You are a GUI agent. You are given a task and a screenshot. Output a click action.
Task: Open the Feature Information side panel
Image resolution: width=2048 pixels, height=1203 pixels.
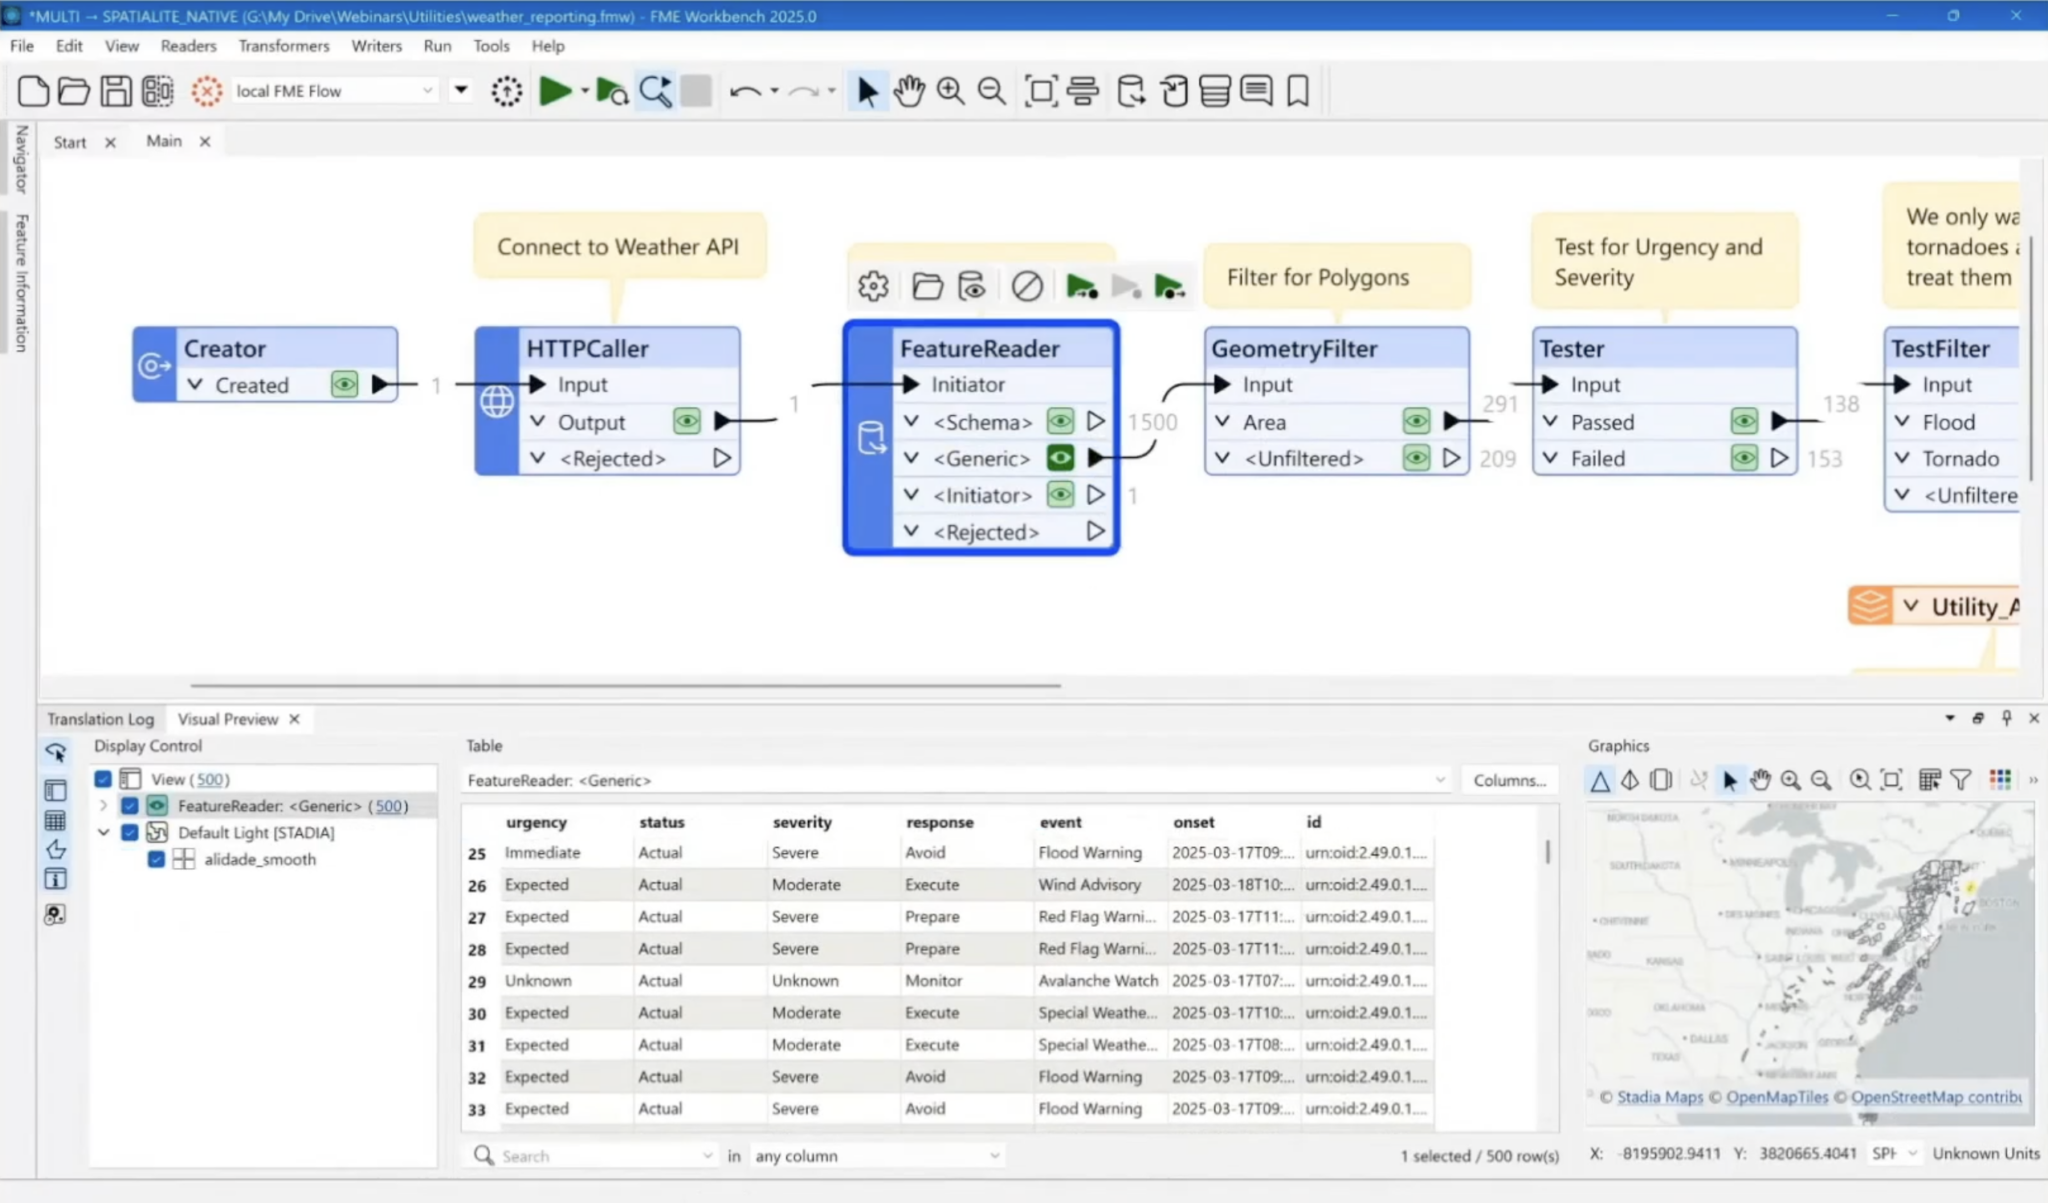tap(22, 282)
